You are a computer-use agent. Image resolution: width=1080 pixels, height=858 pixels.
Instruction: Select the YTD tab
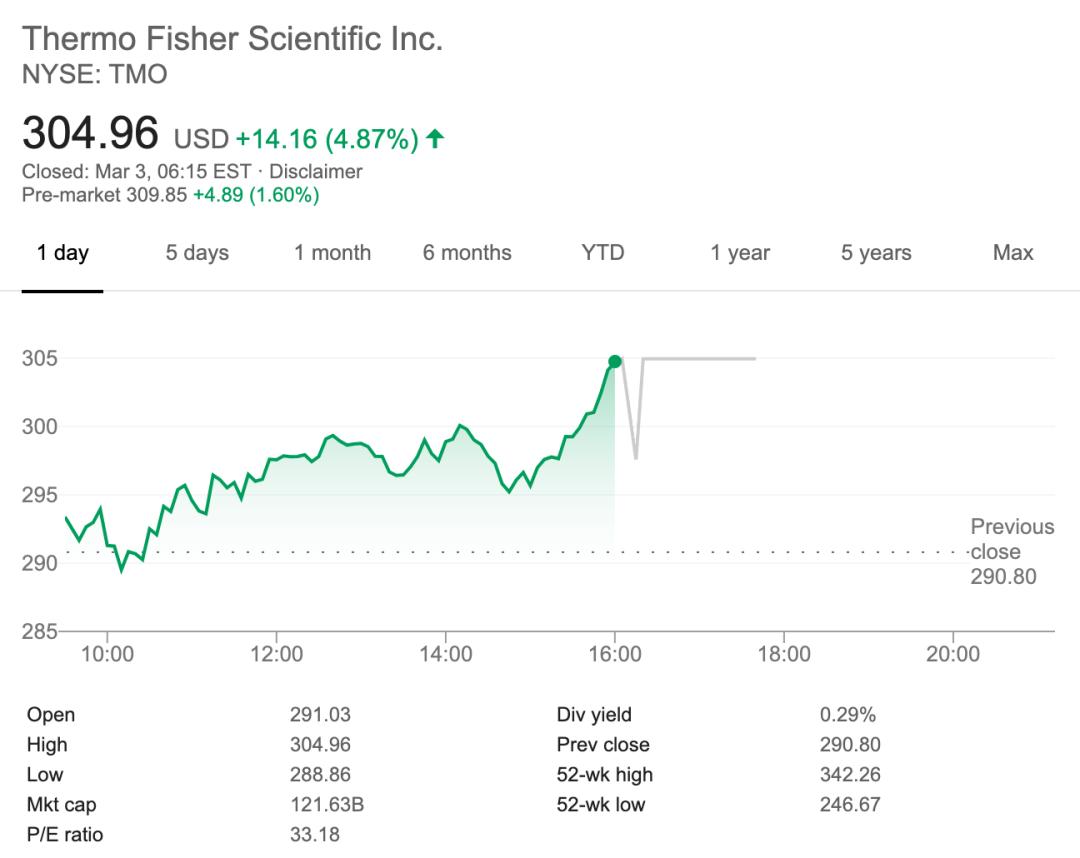602,253
